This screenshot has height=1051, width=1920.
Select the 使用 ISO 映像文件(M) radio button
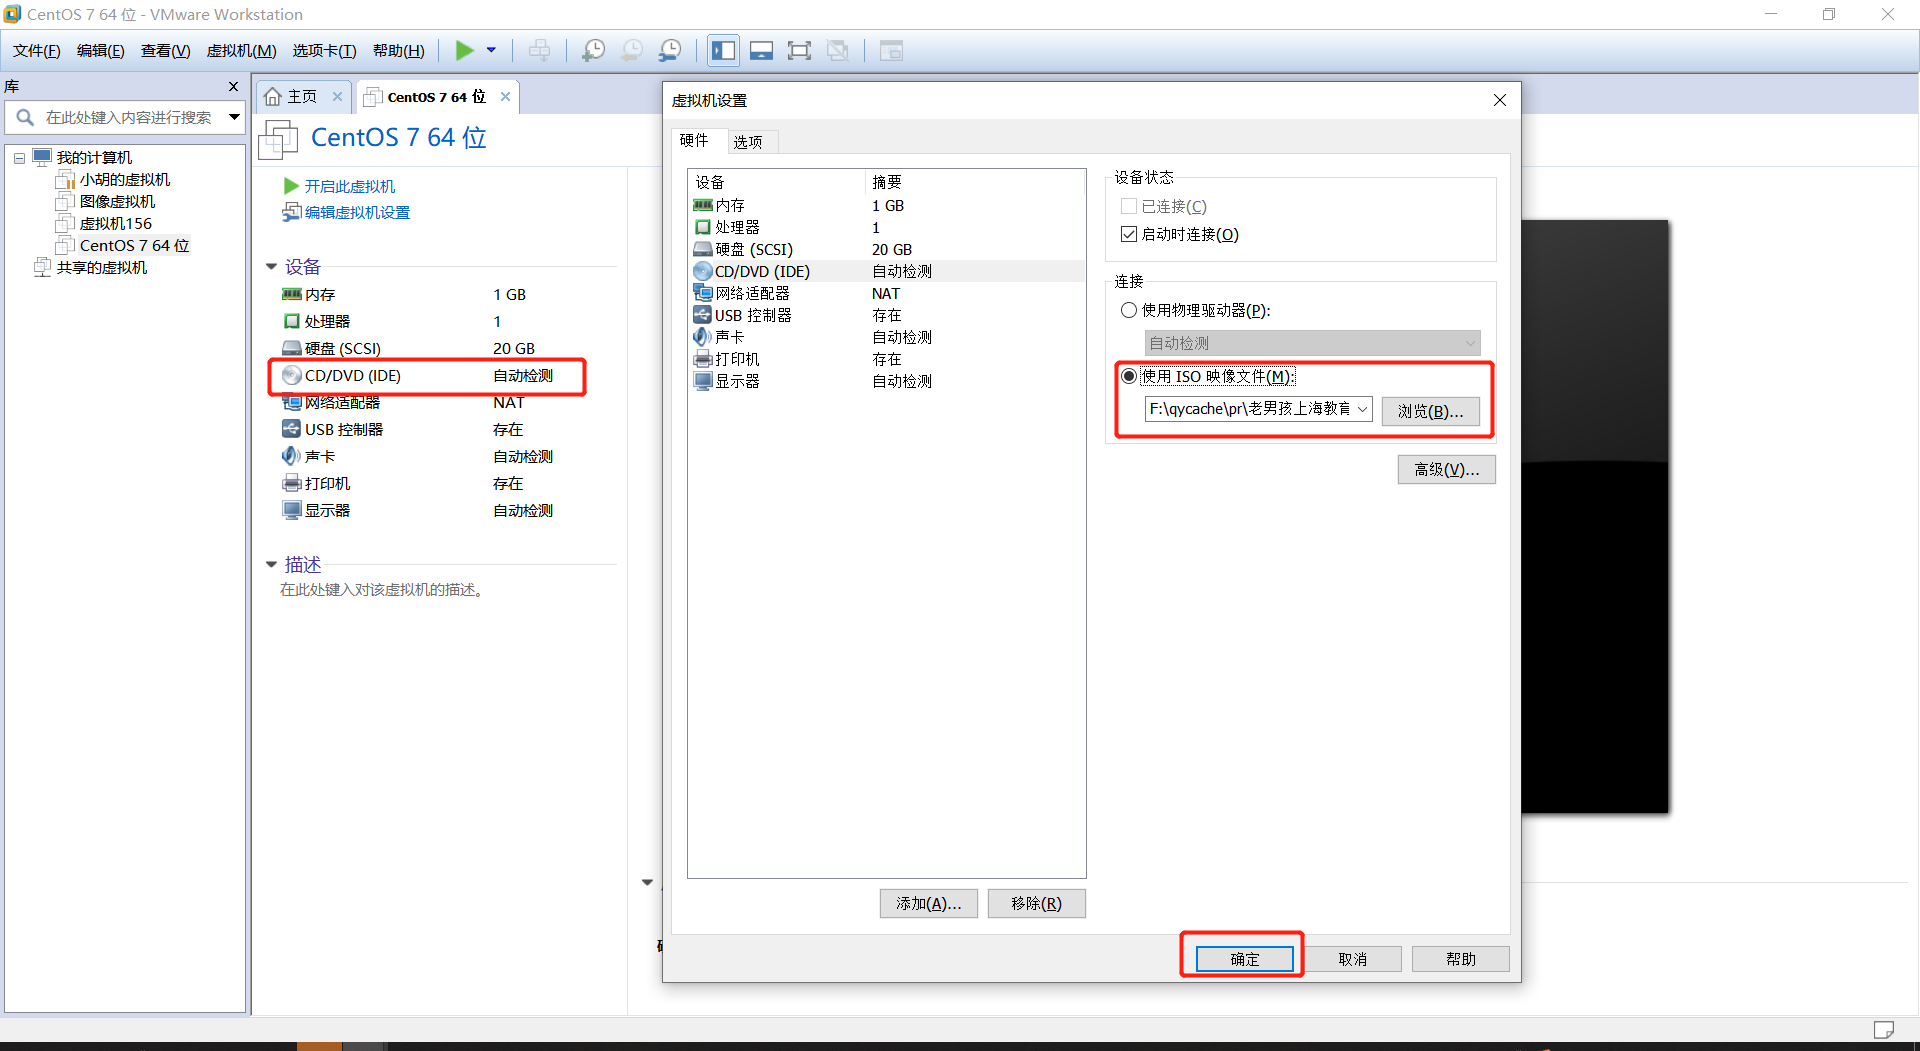coord(1129,376)
